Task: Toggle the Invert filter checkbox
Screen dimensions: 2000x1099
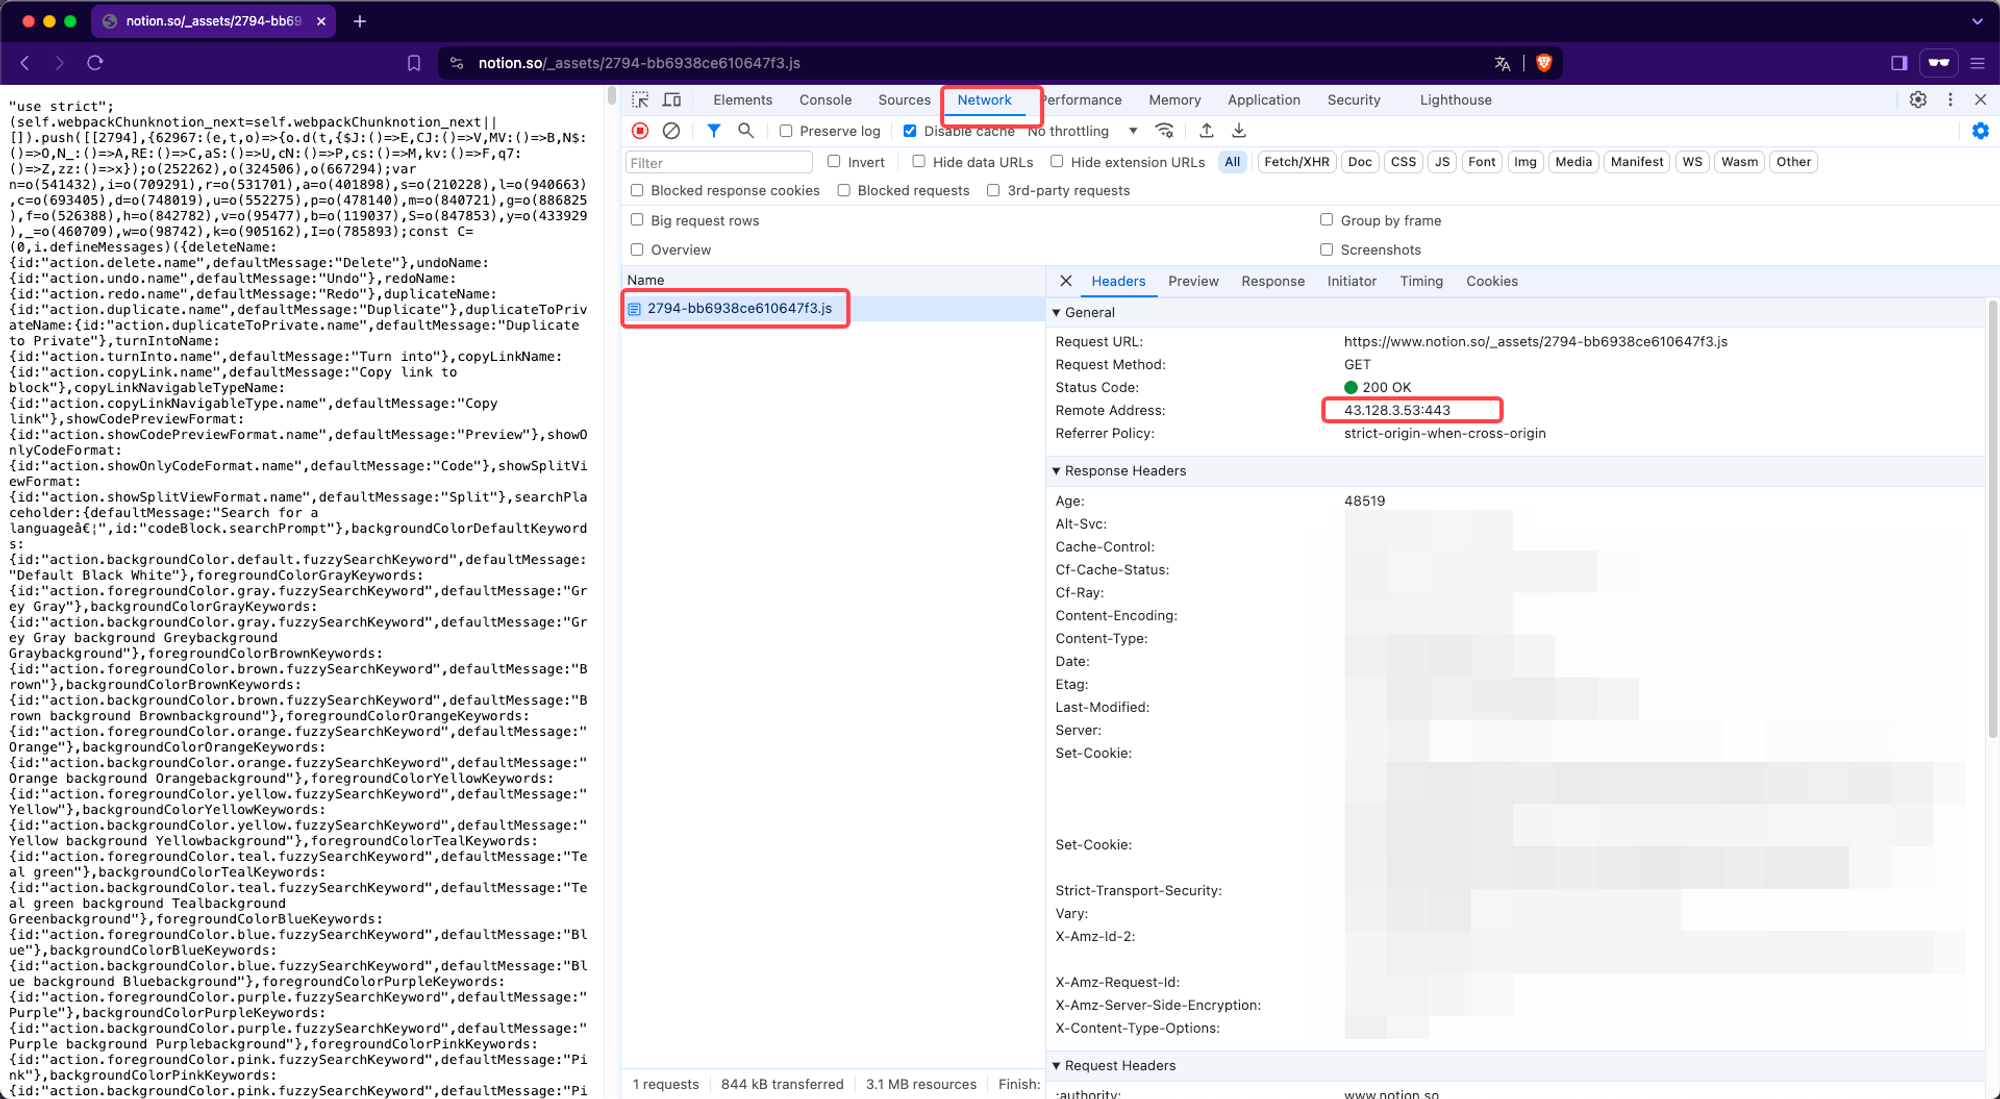Action: pos(835,161)
